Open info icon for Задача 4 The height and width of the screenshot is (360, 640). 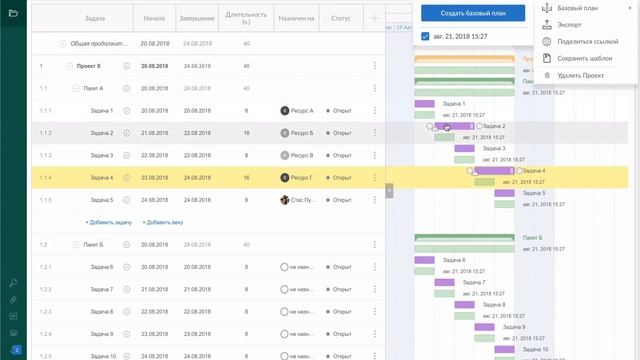pos(127,178)
